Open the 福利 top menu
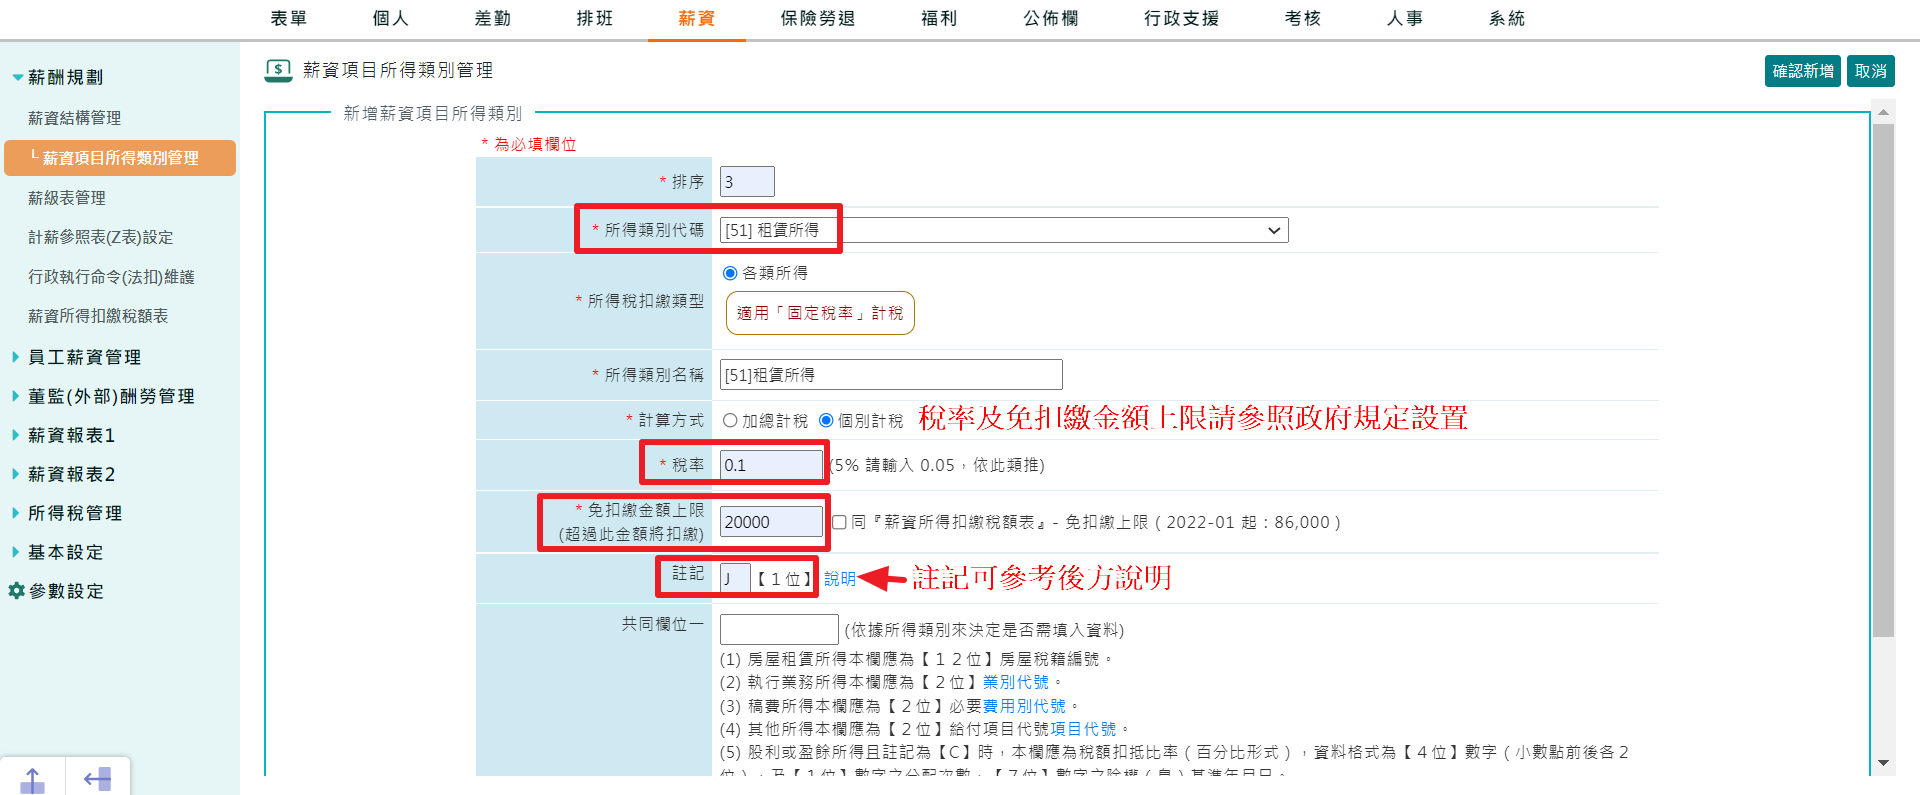This screenshot has height=795, width=1920. tap(939, 18)
